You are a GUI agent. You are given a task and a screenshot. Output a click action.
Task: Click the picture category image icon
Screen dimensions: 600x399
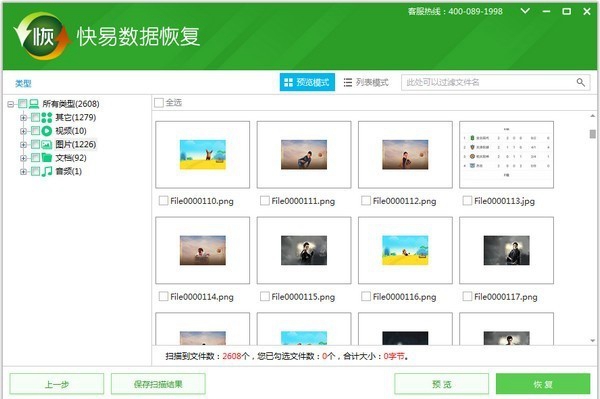click(x=47, y=144)
